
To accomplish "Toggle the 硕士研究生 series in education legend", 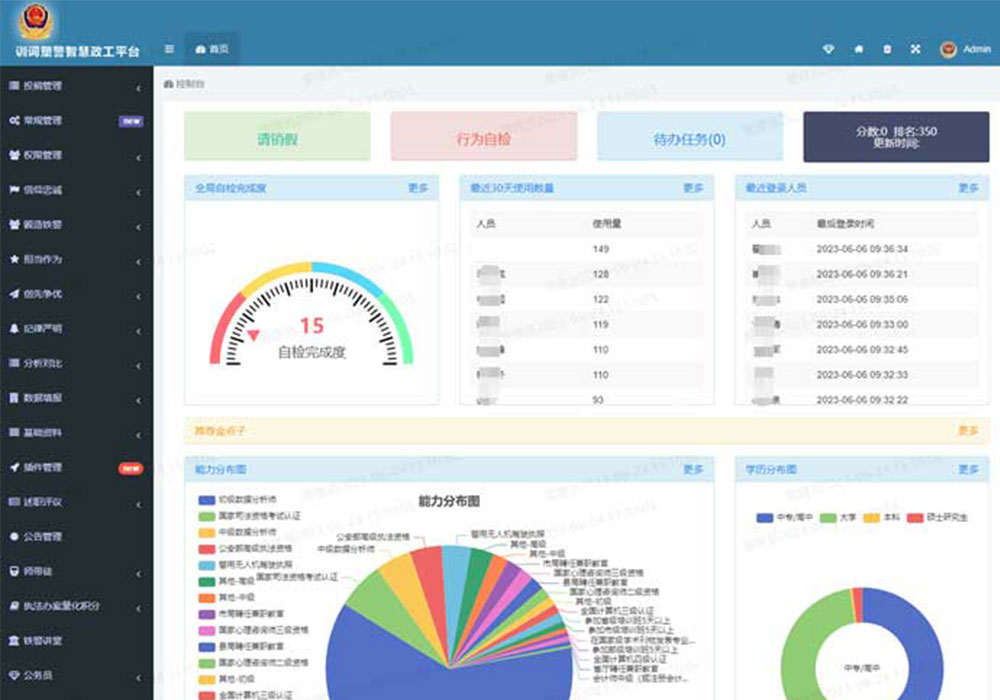I will coord(937,518).
